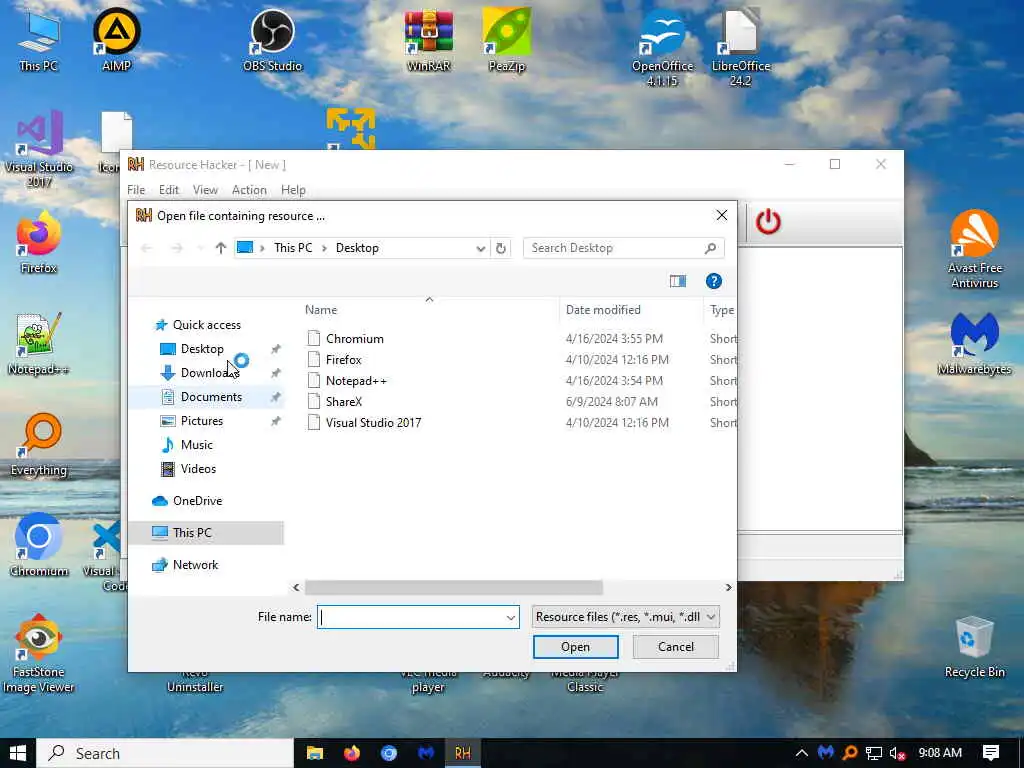The width and height of the screenshot is (1024, 768).
Task: Go up one folder level with the arrow
Action: pyautogui.click(x=221, y=248)
